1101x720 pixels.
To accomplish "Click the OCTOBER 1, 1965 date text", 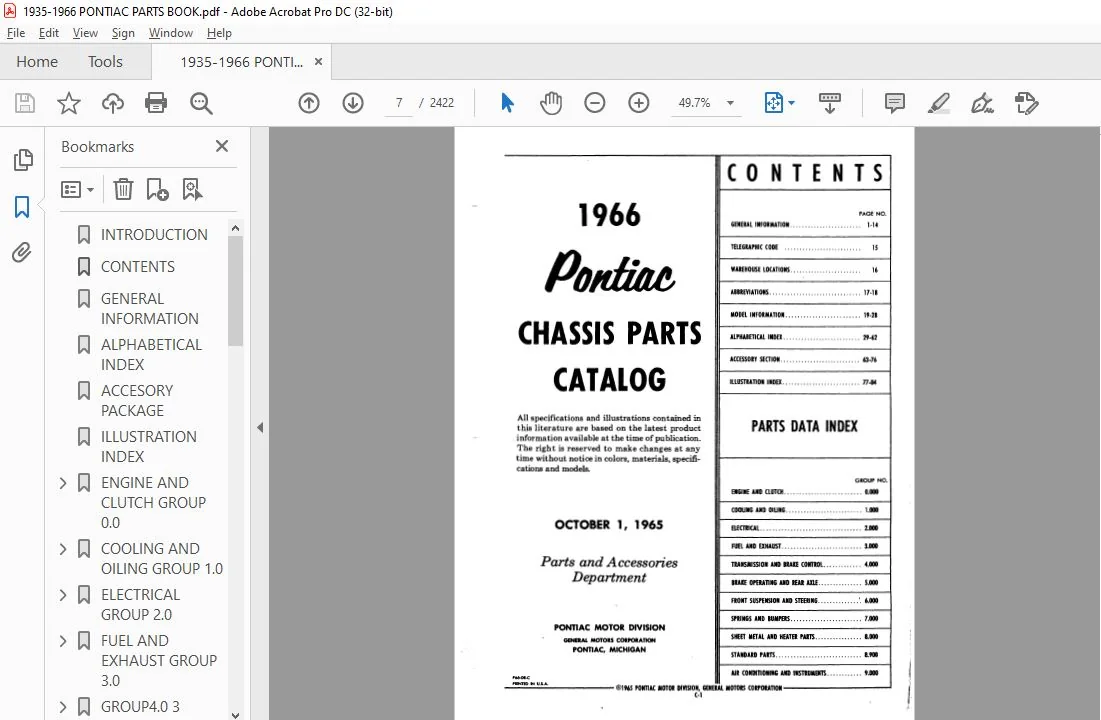I will point(609,525).
